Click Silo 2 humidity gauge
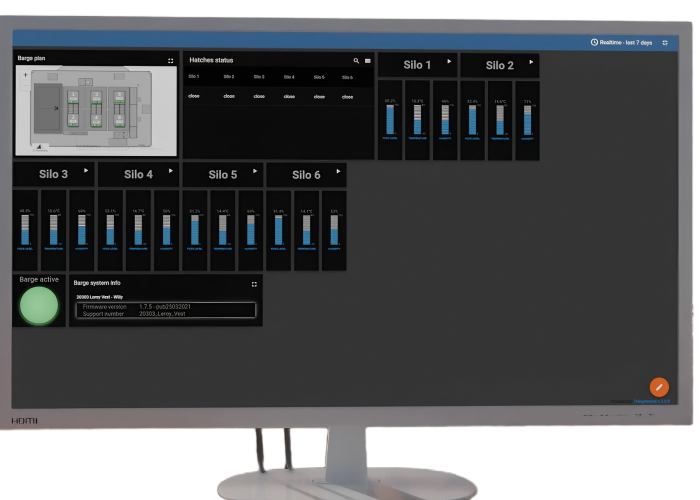Image resolution: width=700 pixels, height=500 pixels. tap(527, 121)
